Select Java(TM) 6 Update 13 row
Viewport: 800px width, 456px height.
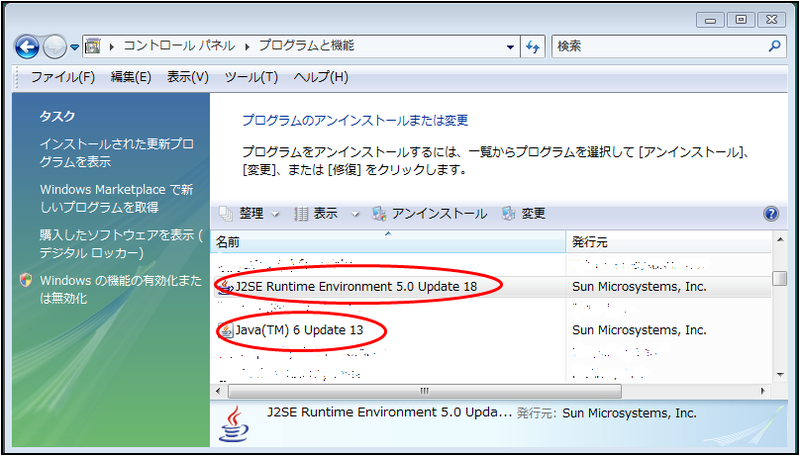[491, 330]
